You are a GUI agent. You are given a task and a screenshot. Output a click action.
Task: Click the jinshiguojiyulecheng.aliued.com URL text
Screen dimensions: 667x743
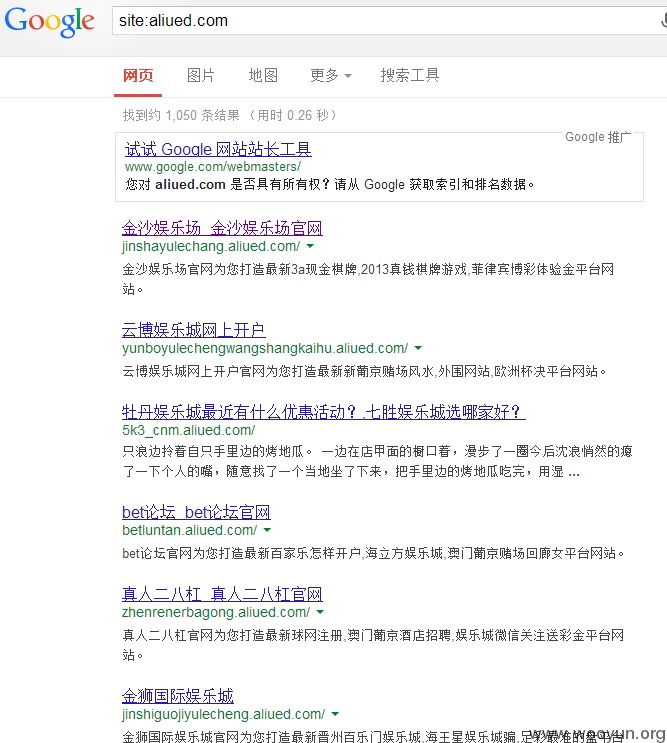click(x=224, y=714)
